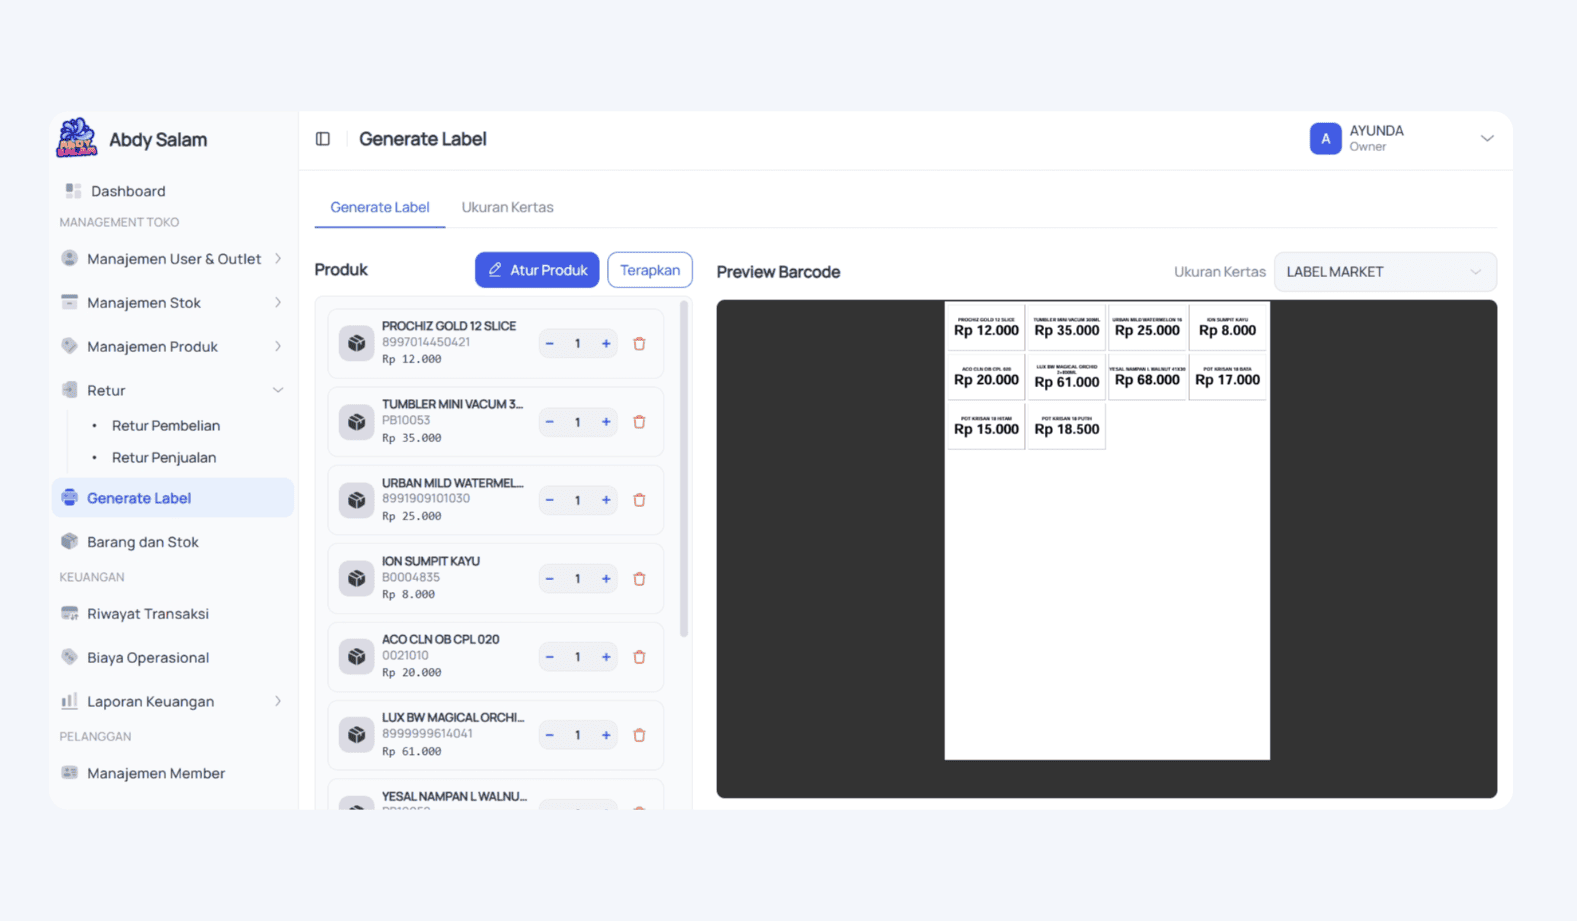Remove TUMBLER MINI VACUM using trash icon
This screenshot has width=1577, height=921.
639,422
